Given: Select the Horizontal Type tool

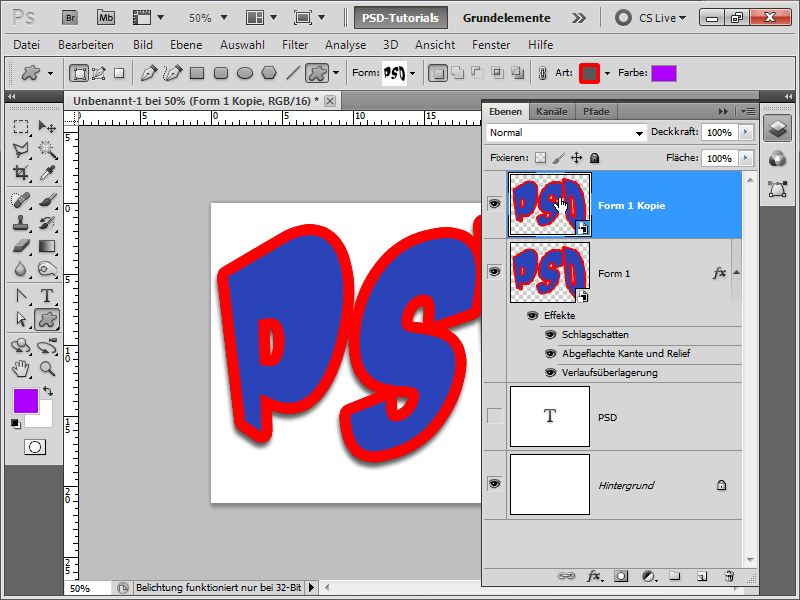Looking at the screenshot, I should pos(46,295).
